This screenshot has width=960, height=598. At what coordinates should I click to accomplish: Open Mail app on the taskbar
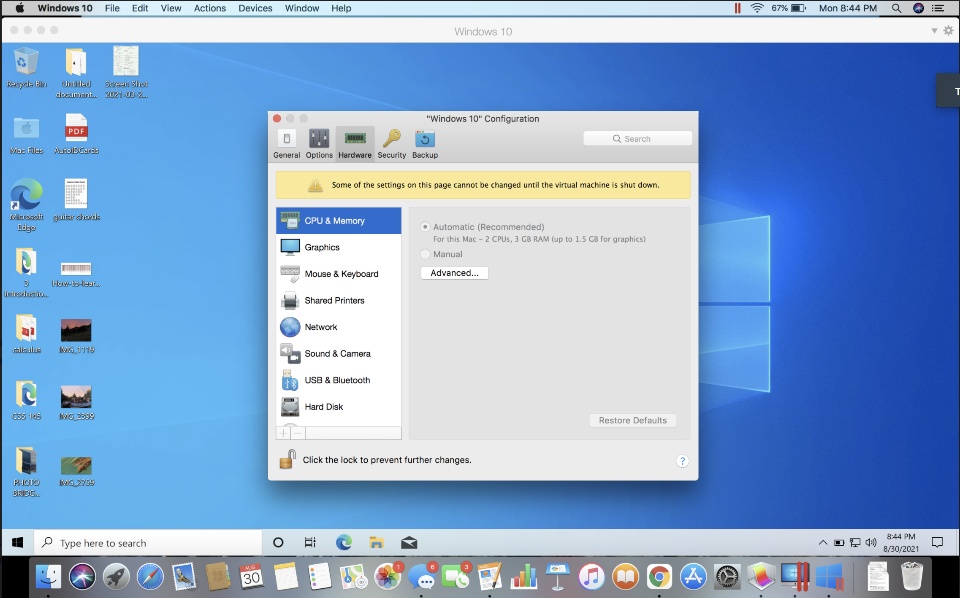pyautogui.click(x=409, y=542)
